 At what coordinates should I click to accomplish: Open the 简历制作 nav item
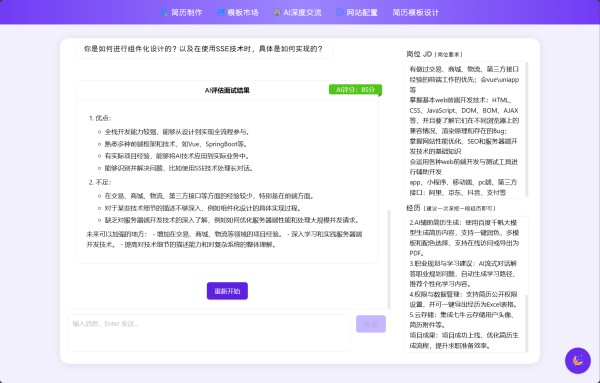tap(181, 12)
